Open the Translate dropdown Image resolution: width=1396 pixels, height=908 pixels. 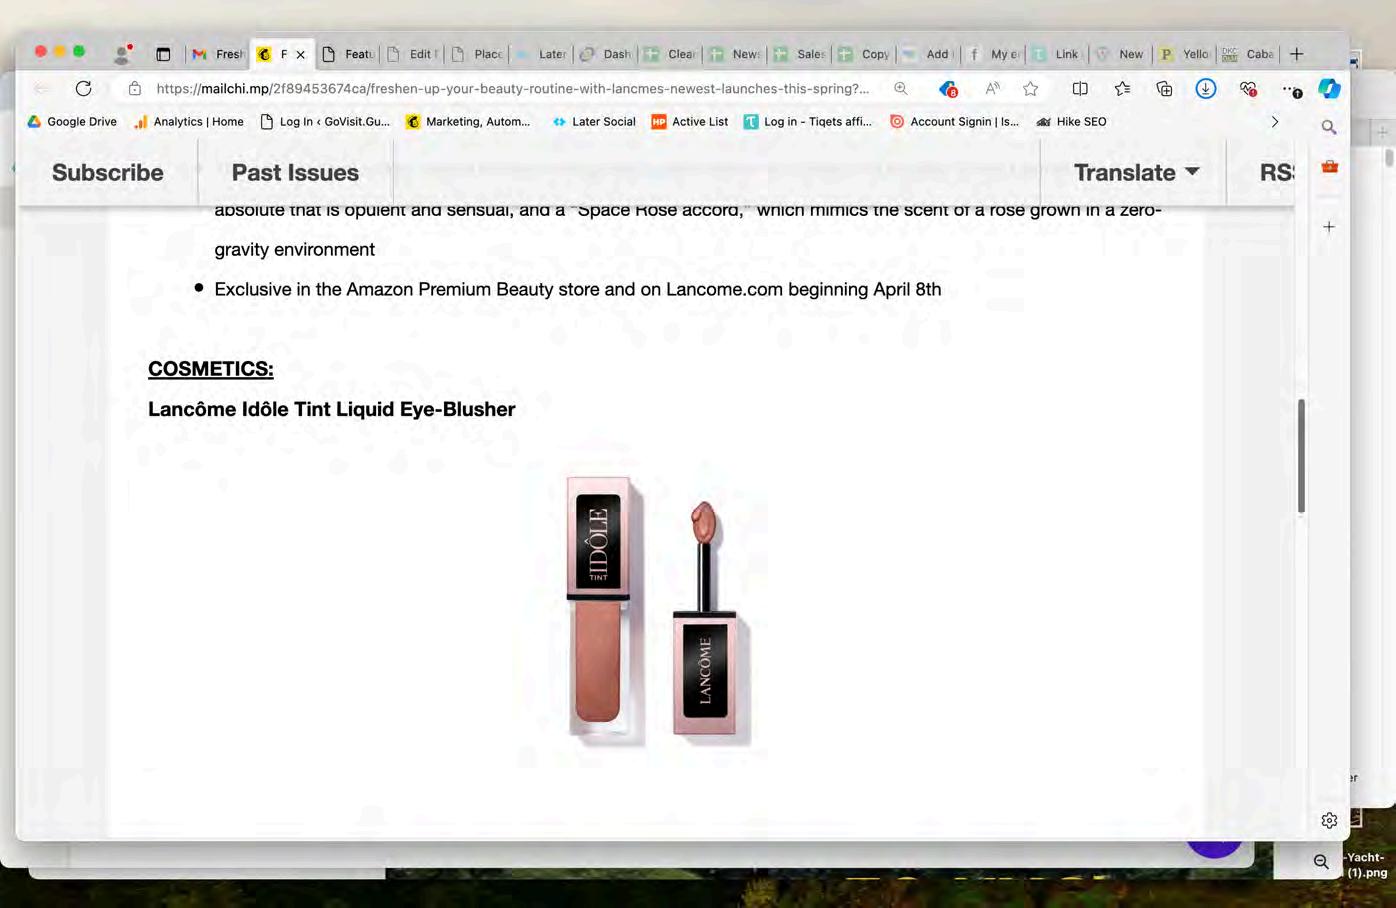(x=1135, y=172)
